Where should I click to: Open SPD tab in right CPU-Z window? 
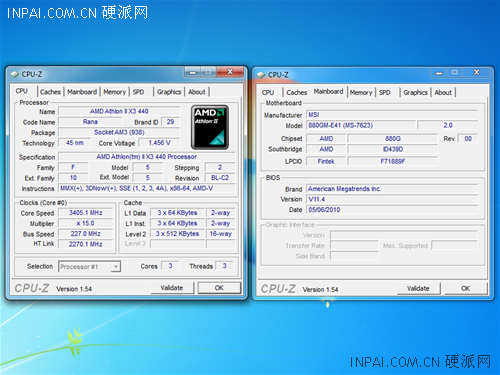point(385,92)
